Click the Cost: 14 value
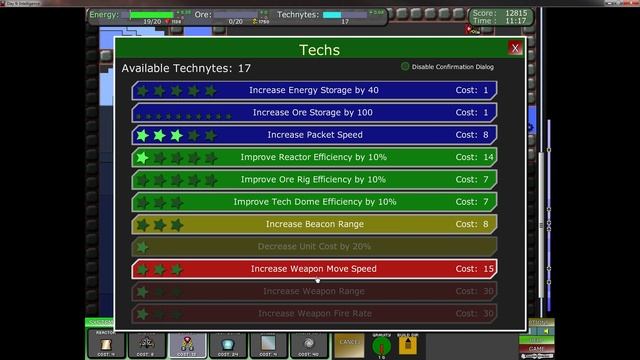 [475, 157]
